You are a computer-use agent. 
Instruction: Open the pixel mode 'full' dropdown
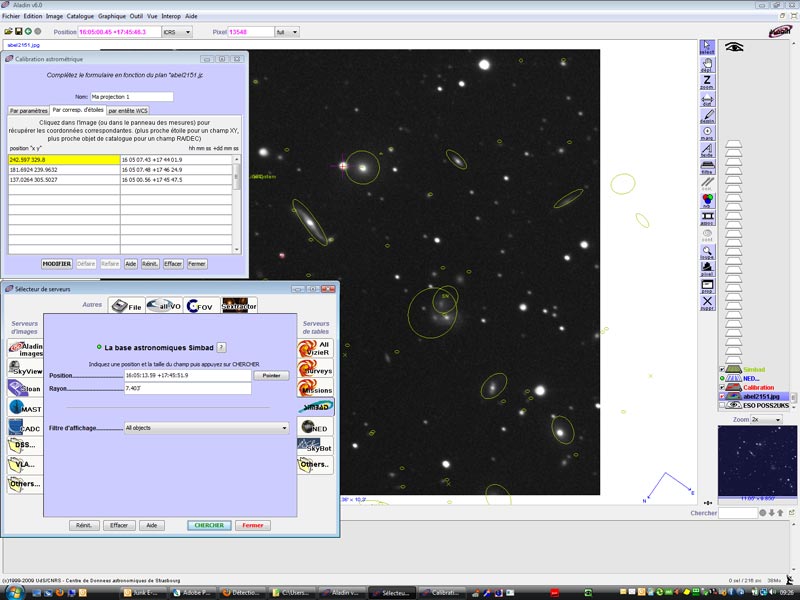pyautogui.click(x=287, y=32)
